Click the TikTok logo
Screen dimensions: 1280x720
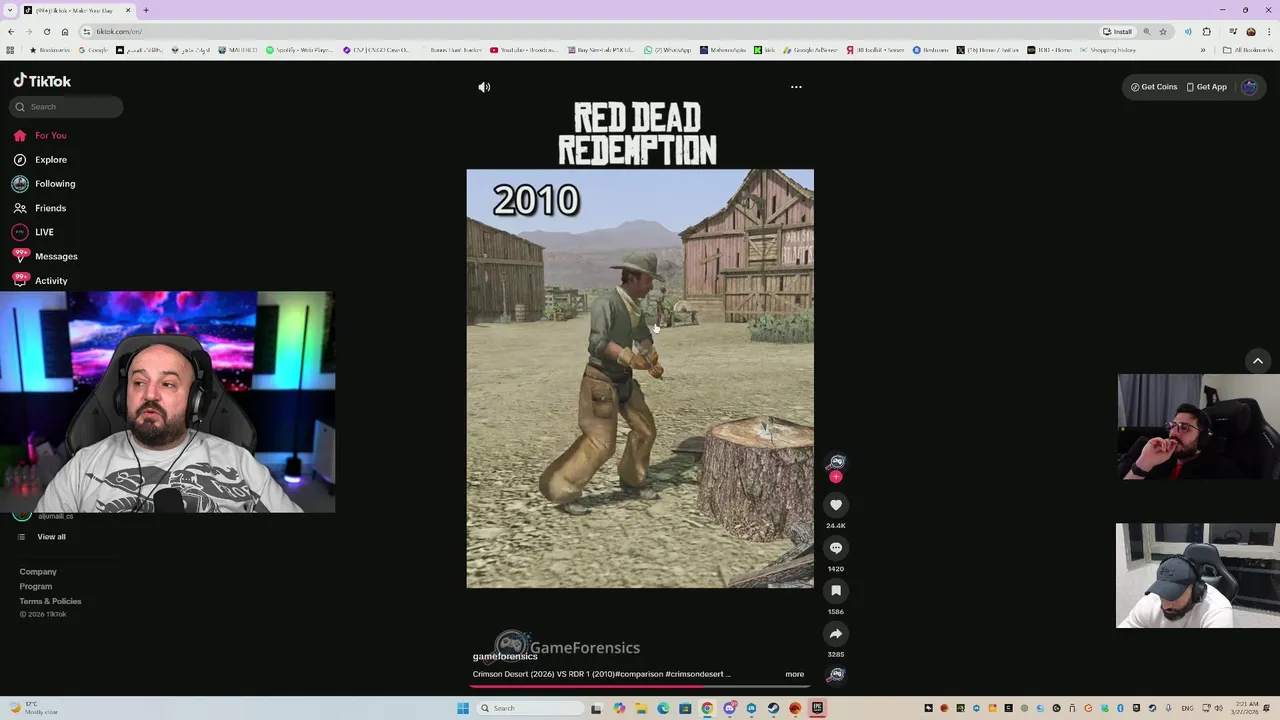tap(42, 81)
